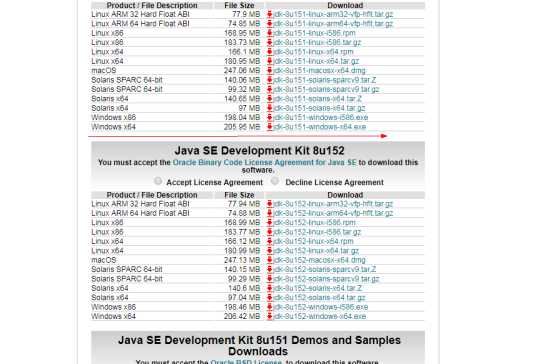Image resolution: width=554 pixels, height=364 pixels.
Task: Download jdk-8u152-macosx-x64.dmg
Action: [319, 260]
